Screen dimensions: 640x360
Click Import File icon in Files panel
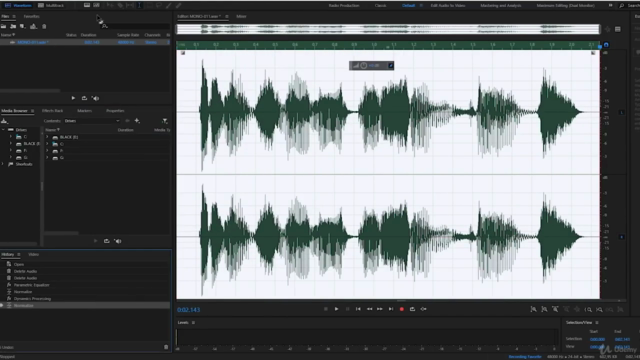[13, 27]
